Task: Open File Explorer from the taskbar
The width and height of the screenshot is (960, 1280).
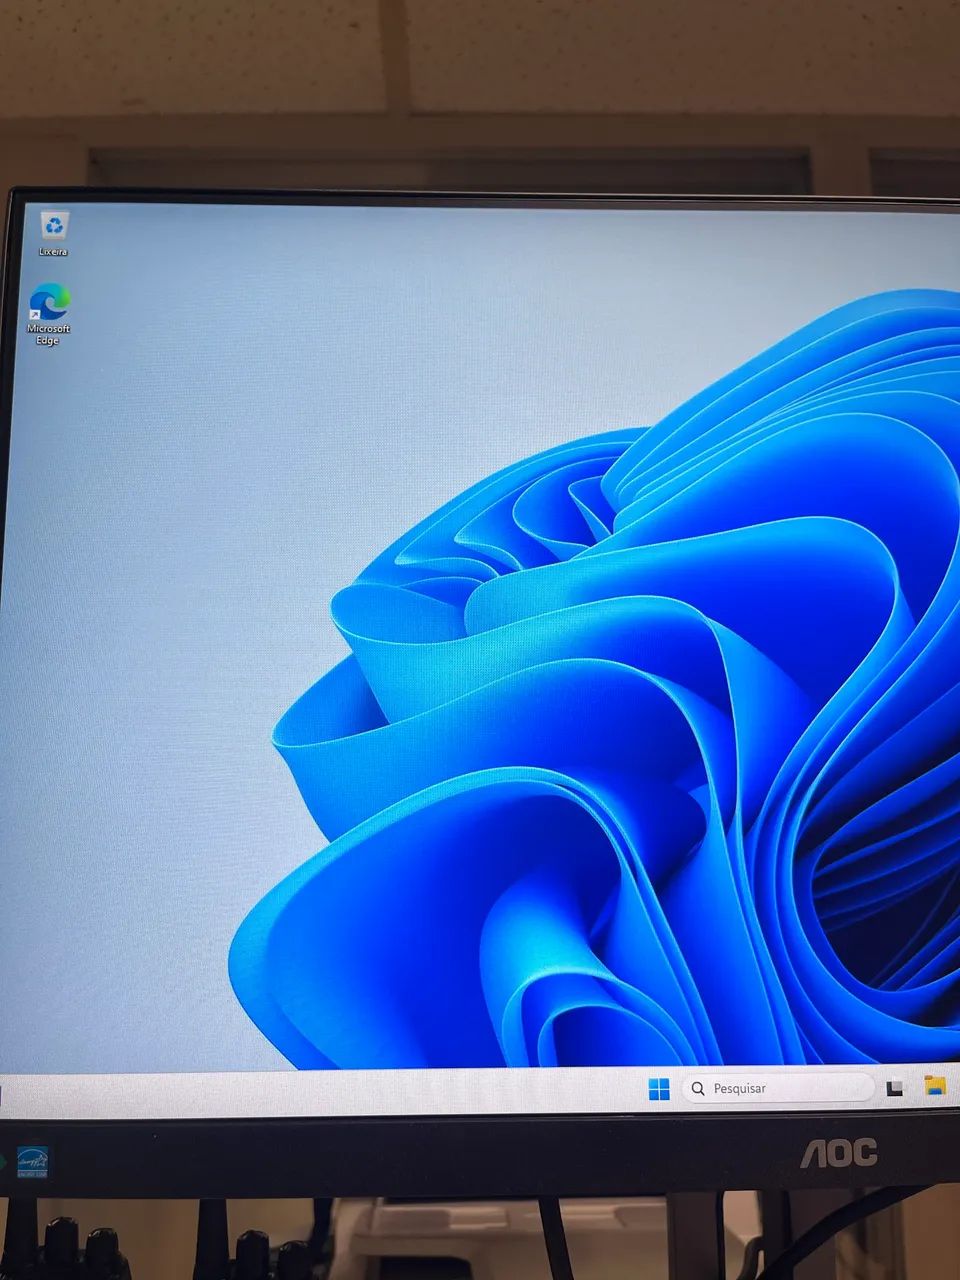Action: tap(935, 1086)
